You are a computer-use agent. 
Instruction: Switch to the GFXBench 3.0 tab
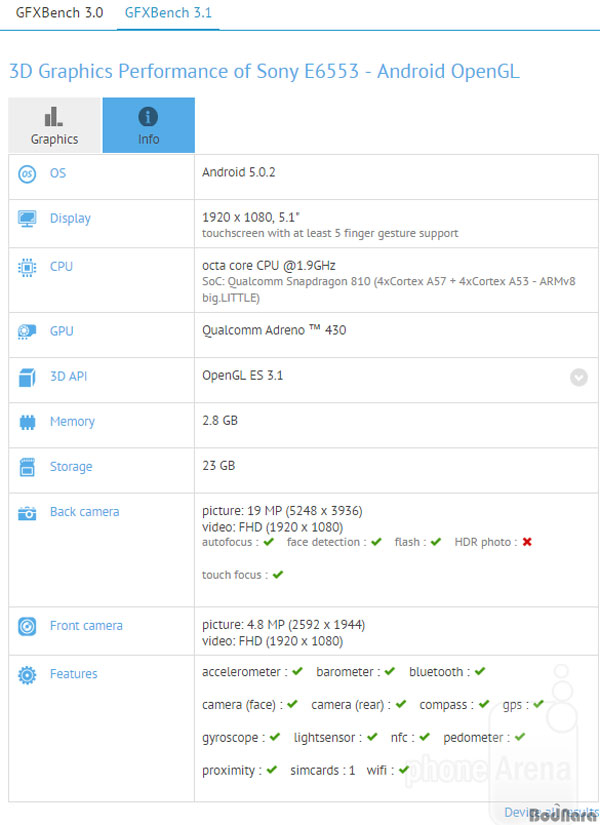tap(59, 13)
